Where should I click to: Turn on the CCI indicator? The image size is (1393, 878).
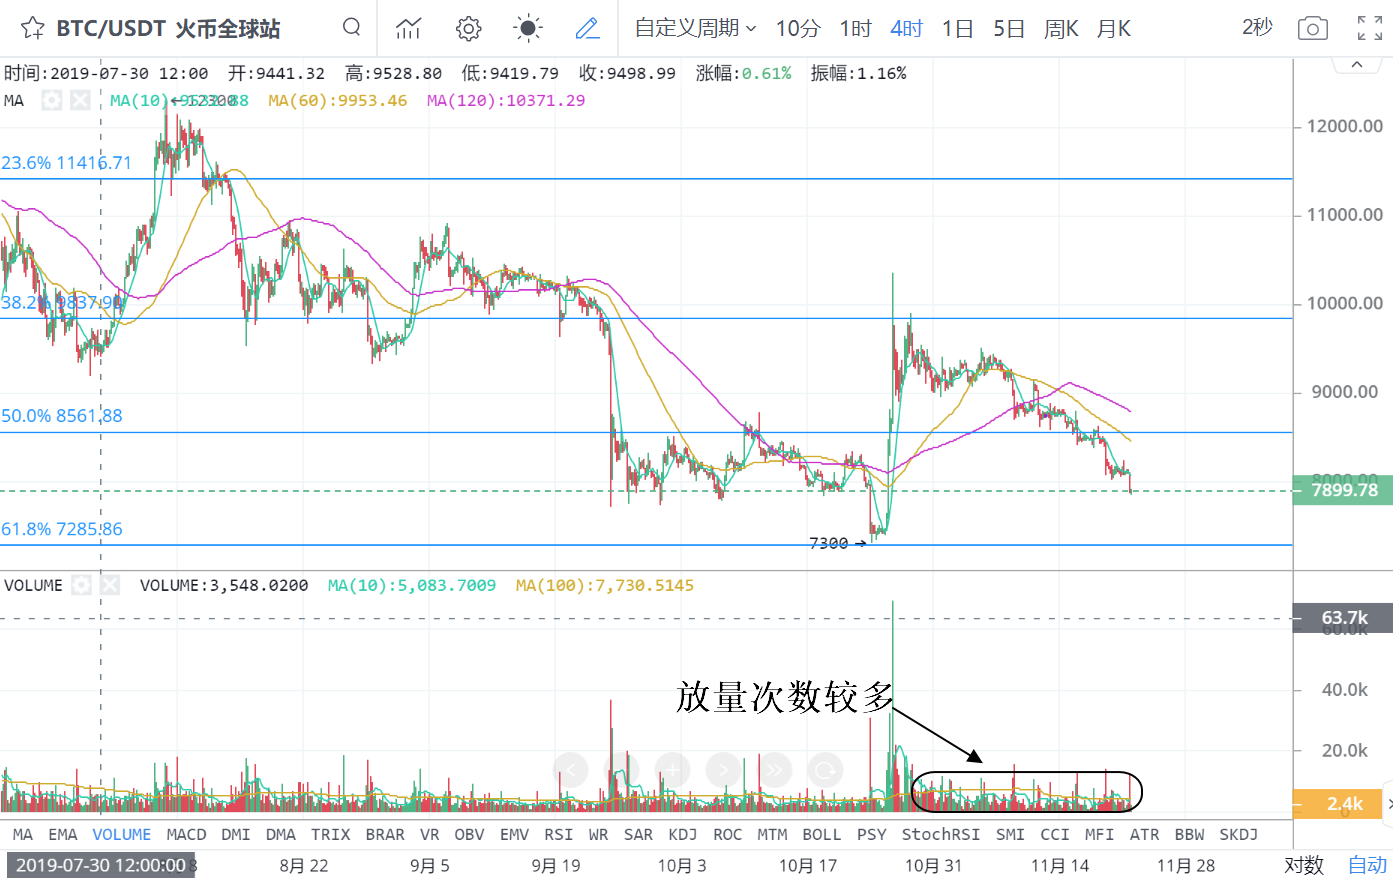(1055, 834)
